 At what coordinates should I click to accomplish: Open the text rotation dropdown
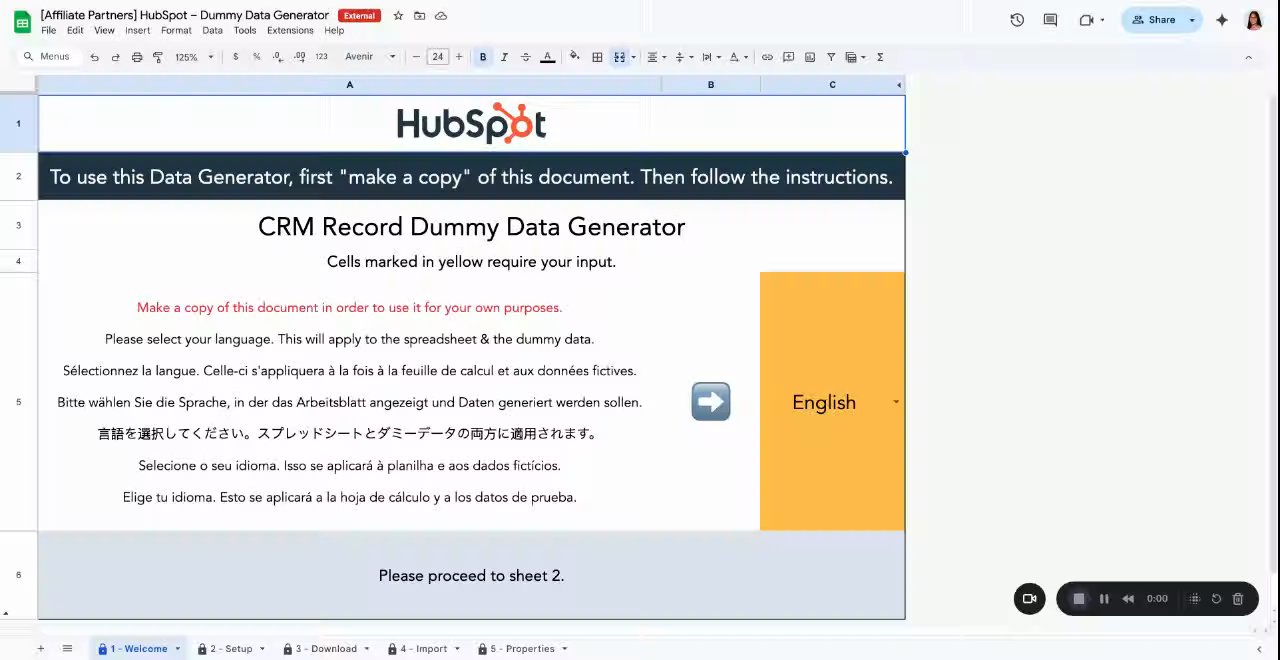point(738,57)
